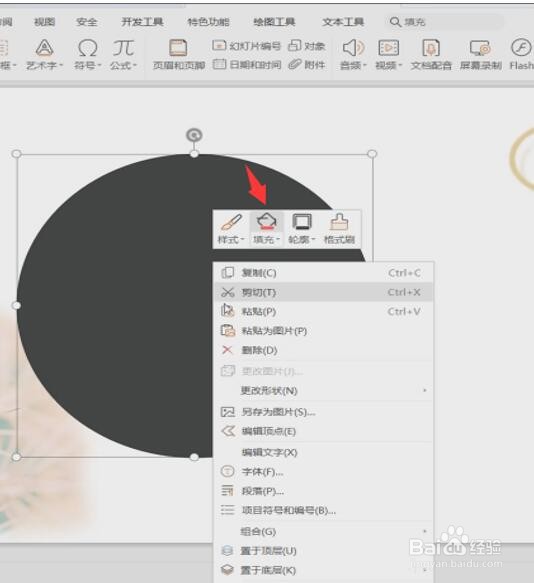Open 文档配音 narration tool

[431, 54]
